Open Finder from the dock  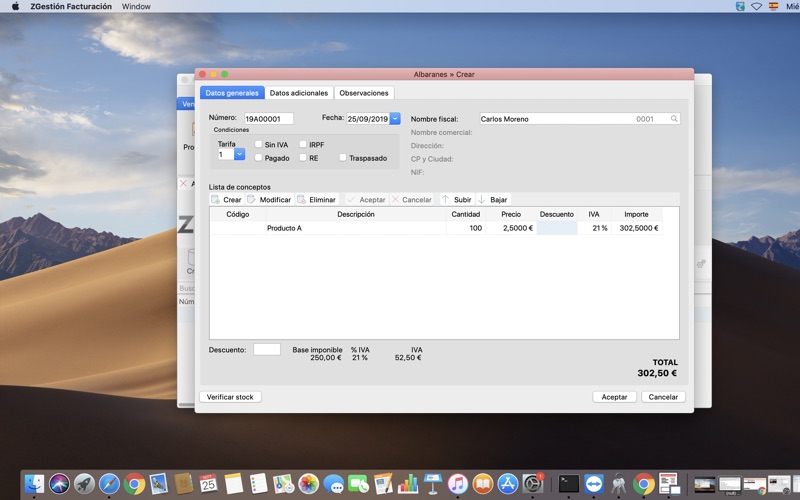[x=35, y=484]
